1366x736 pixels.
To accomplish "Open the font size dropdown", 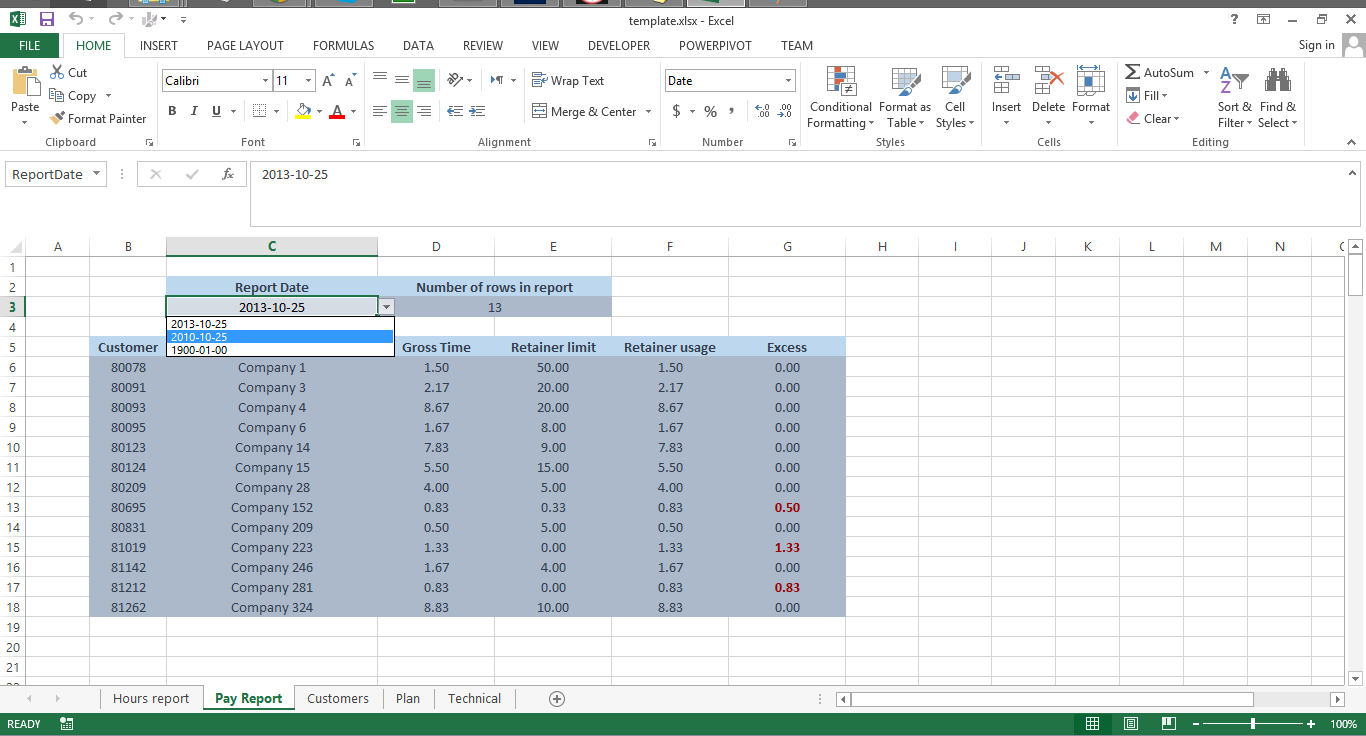I will pos(310,81).
